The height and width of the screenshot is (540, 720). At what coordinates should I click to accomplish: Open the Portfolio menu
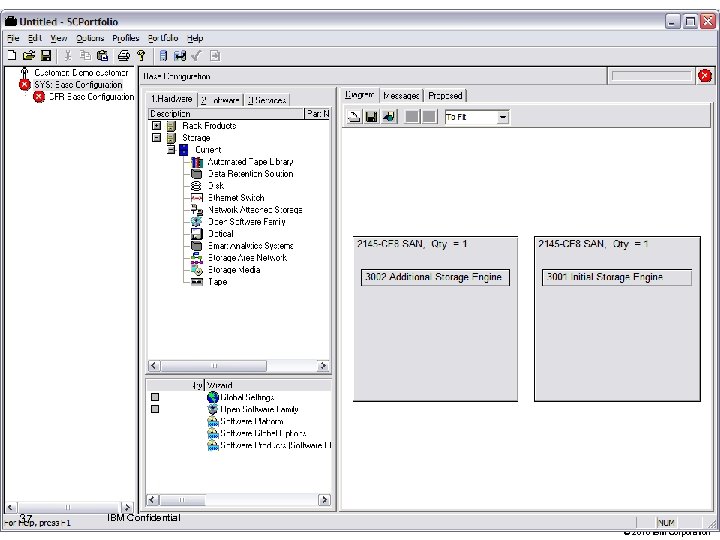click(x=163, y=38)
